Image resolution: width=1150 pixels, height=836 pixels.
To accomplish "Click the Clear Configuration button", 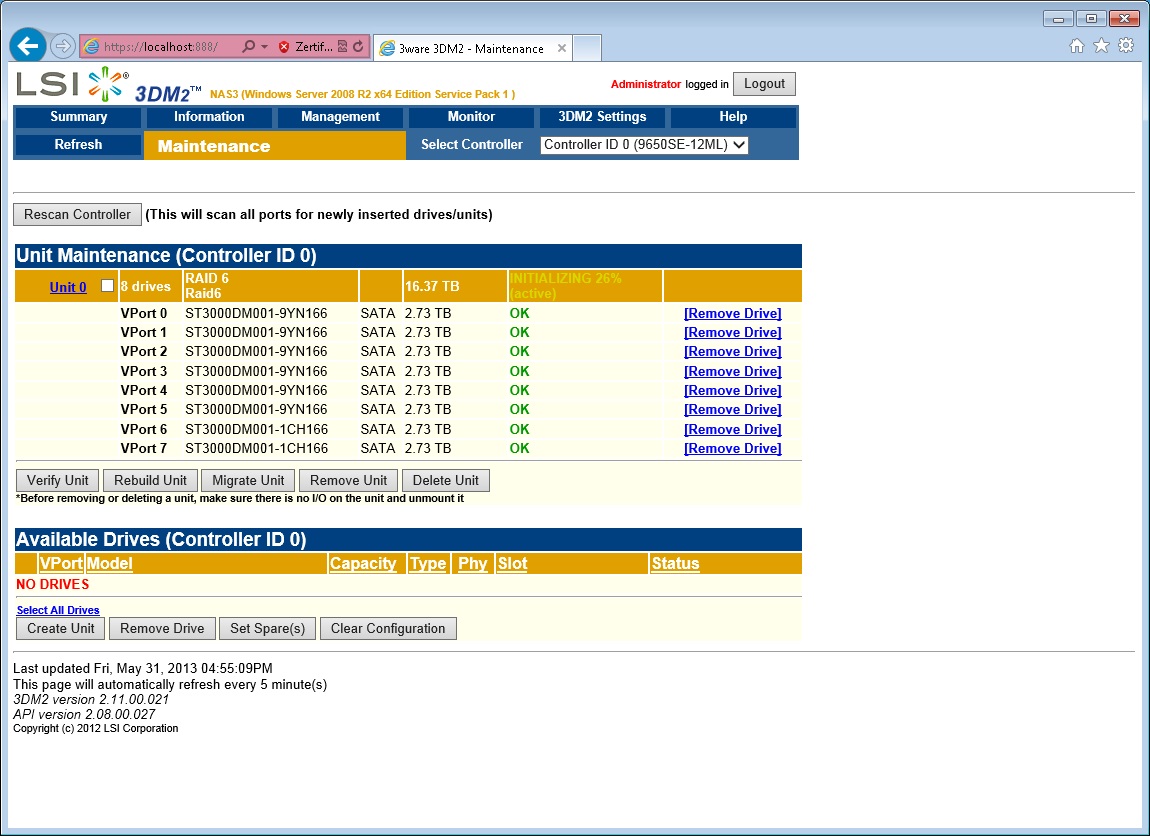I will click(388, 628).
